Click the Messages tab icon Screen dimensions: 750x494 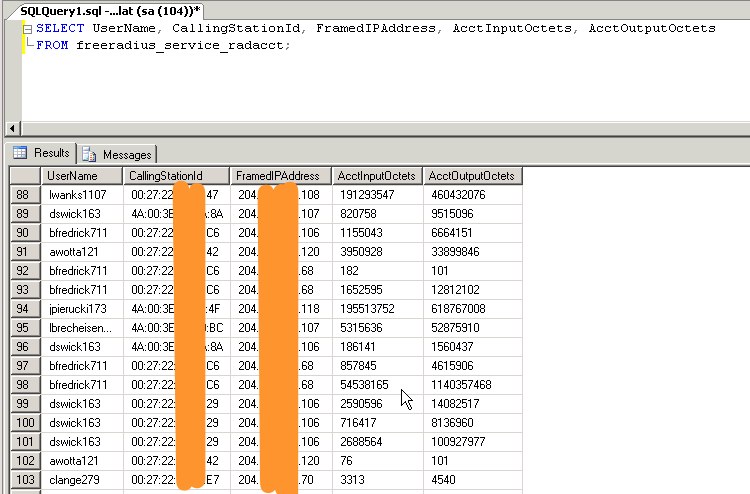point(89,154)
